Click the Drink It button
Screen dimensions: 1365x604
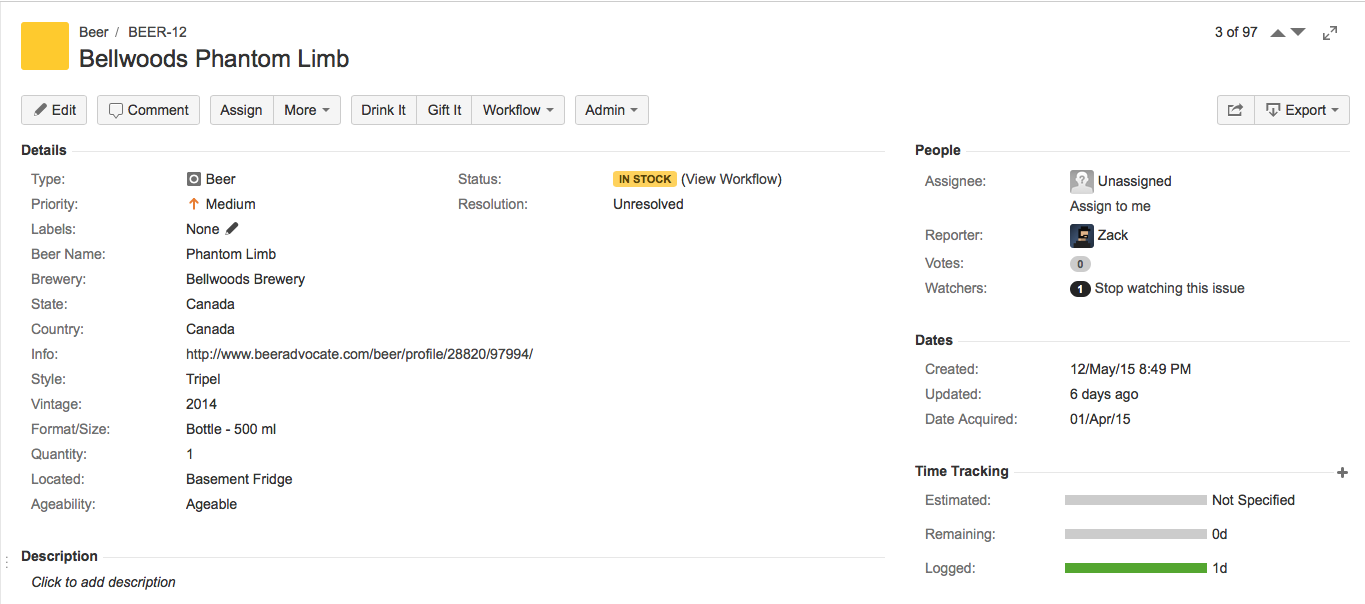click(383, 110)
